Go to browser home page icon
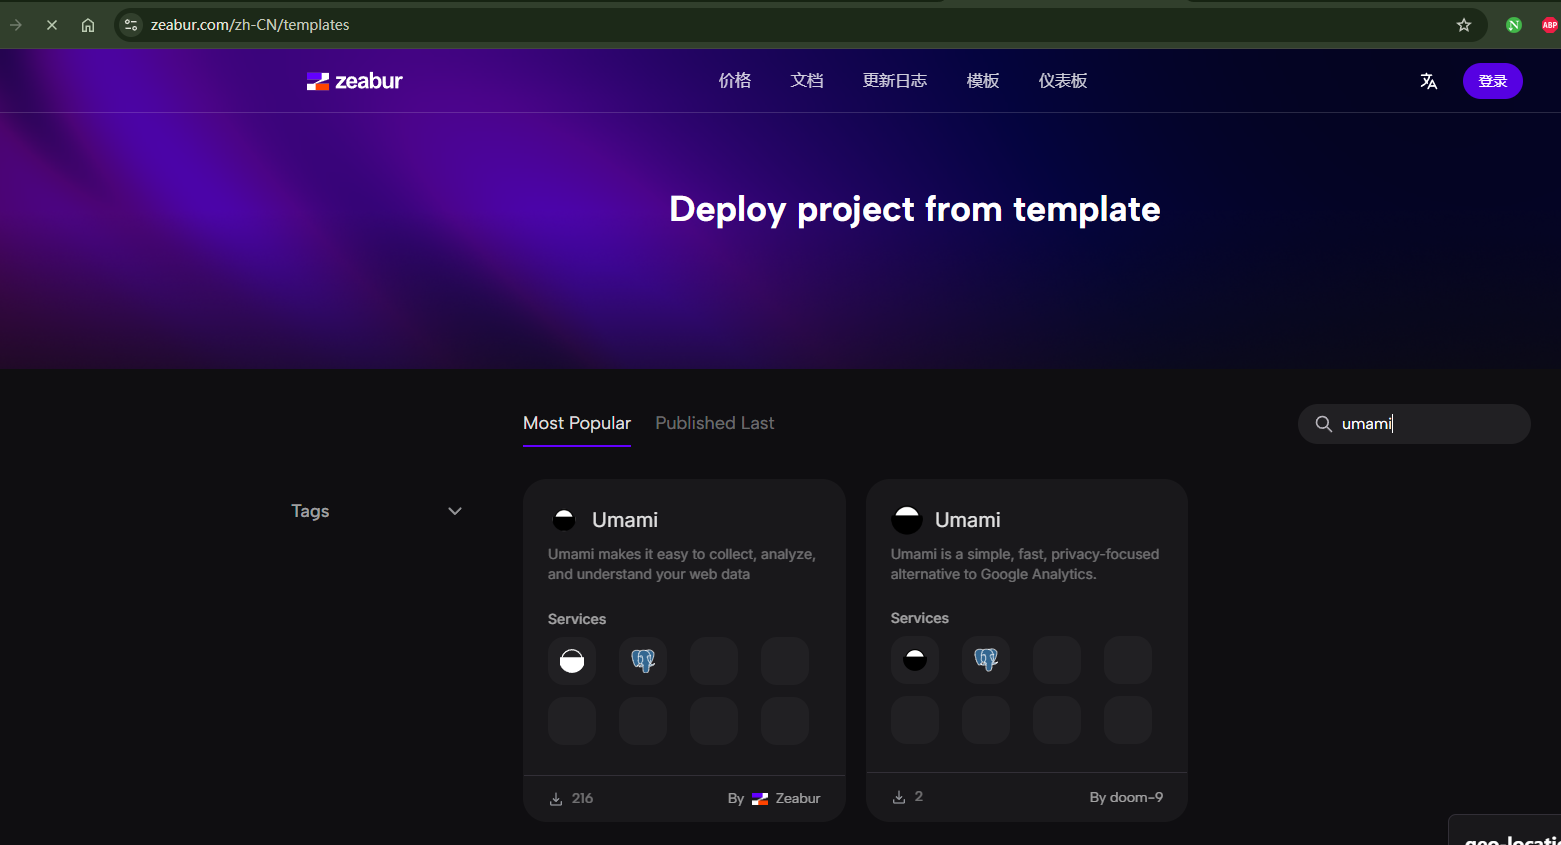This screenshot has height=845, width=1561. pyautogui.click(x=88, y=25)
